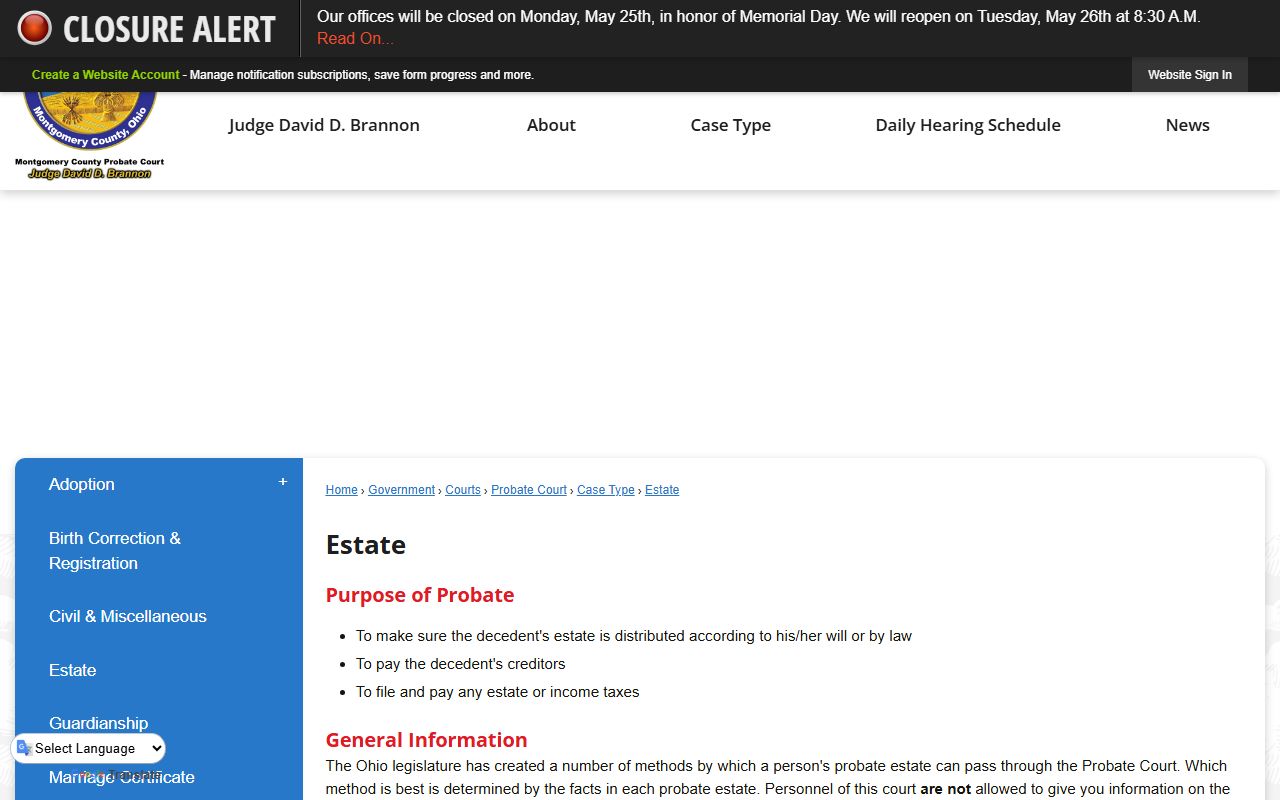Click the Estate page heading

366,545
